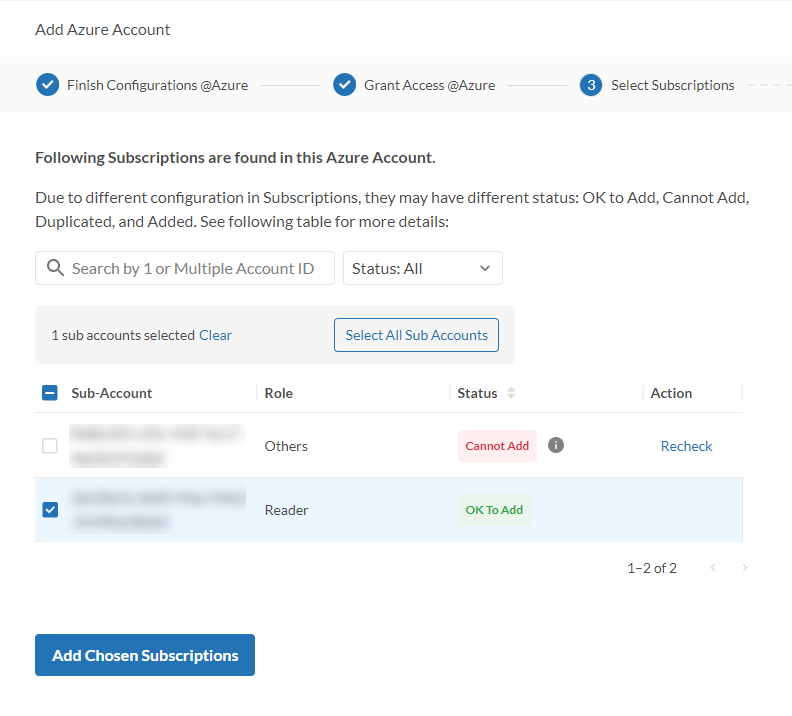Click Recheck for the Others sub-account
Screen dimensions: 792x716
[686, 446]
